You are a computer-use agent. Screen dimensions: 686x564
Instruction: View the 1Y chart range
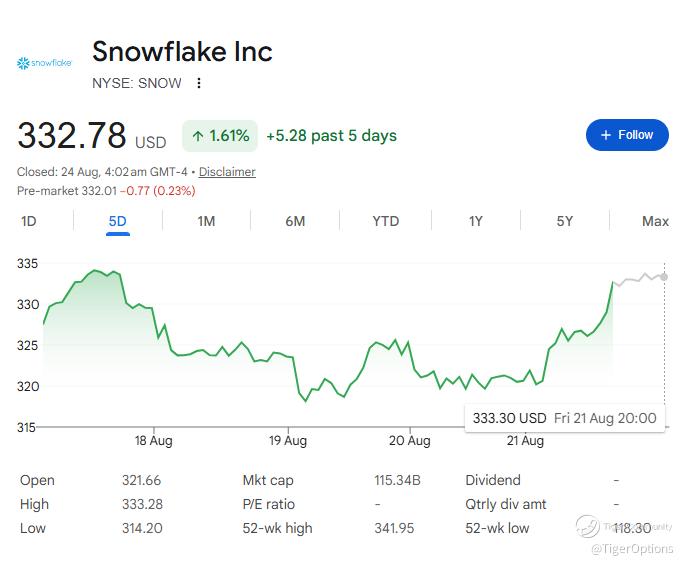click(476, 221)
